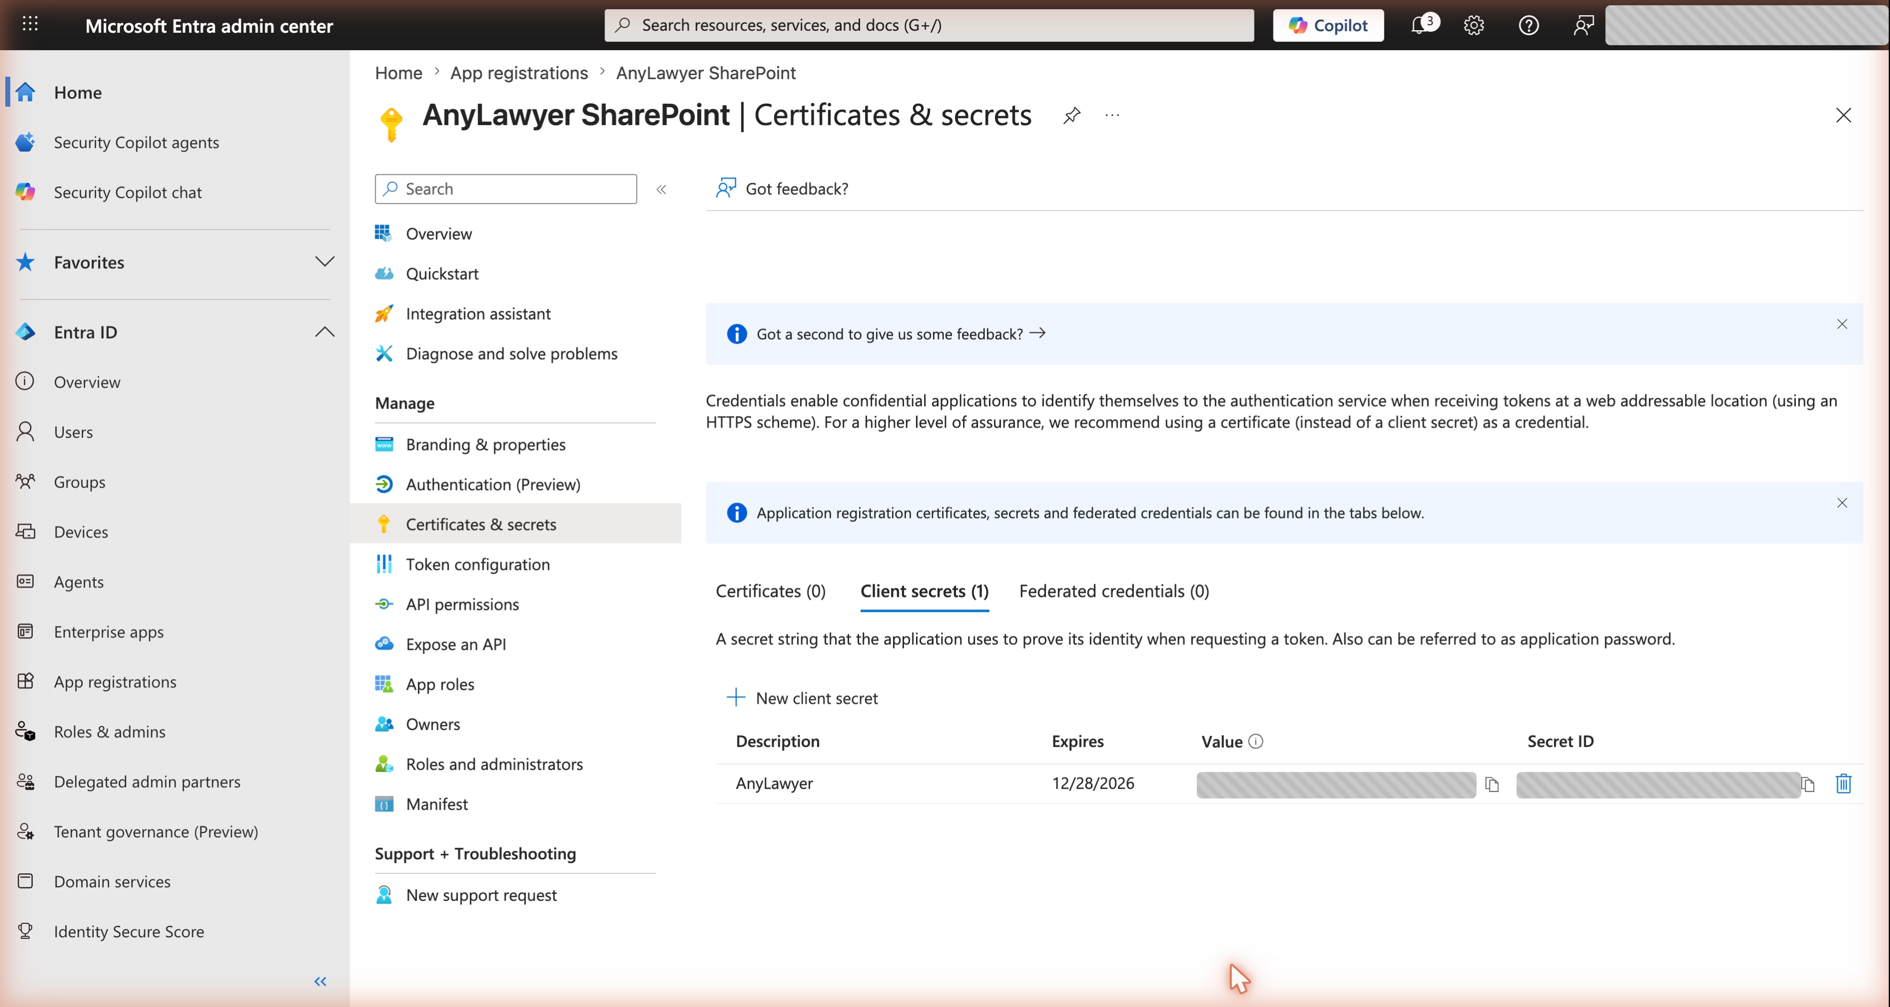The width and height of the screenshot is (1890, 1007).
Task: Copy the AnyLawyer Secret ID
Action: (x=1808, y=785)
